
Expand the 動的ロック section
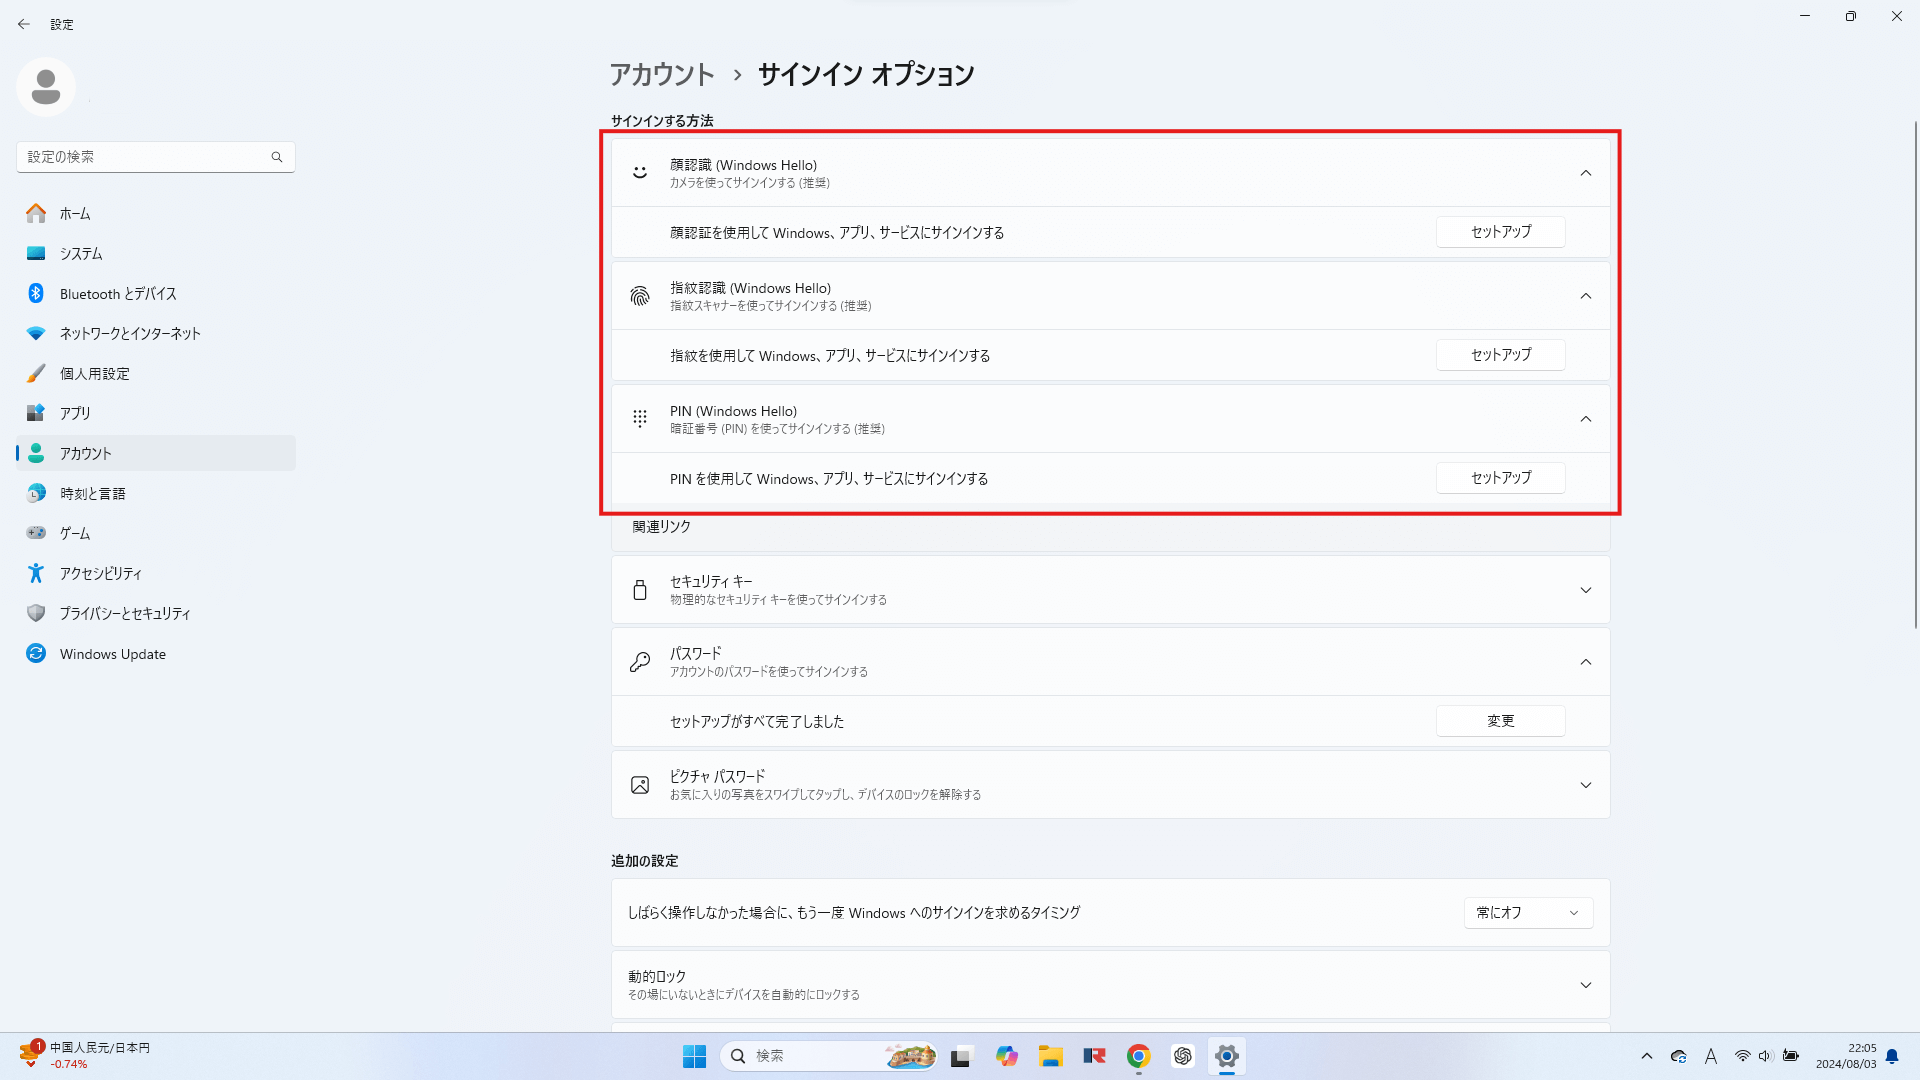[1586, 985]
